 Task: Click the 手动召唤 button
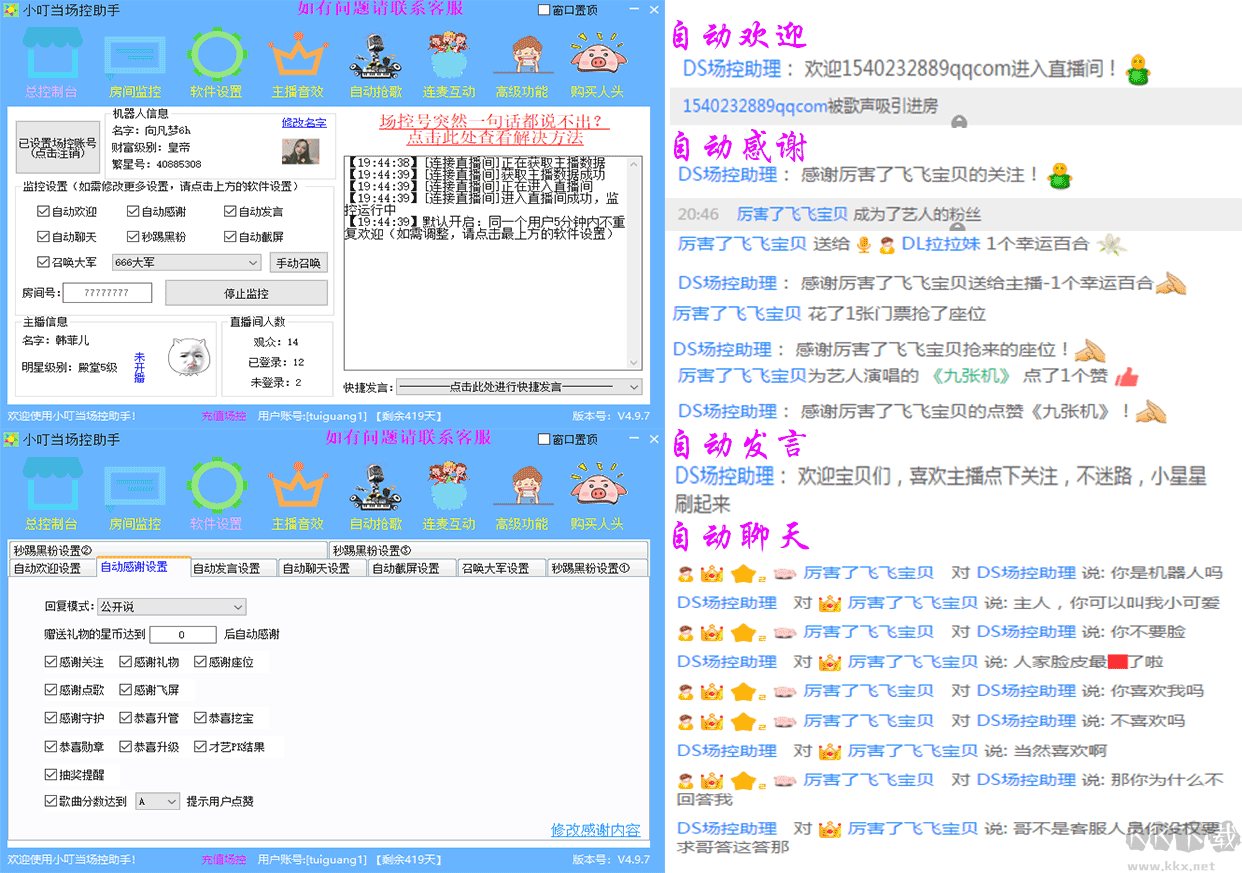[298, 262]
